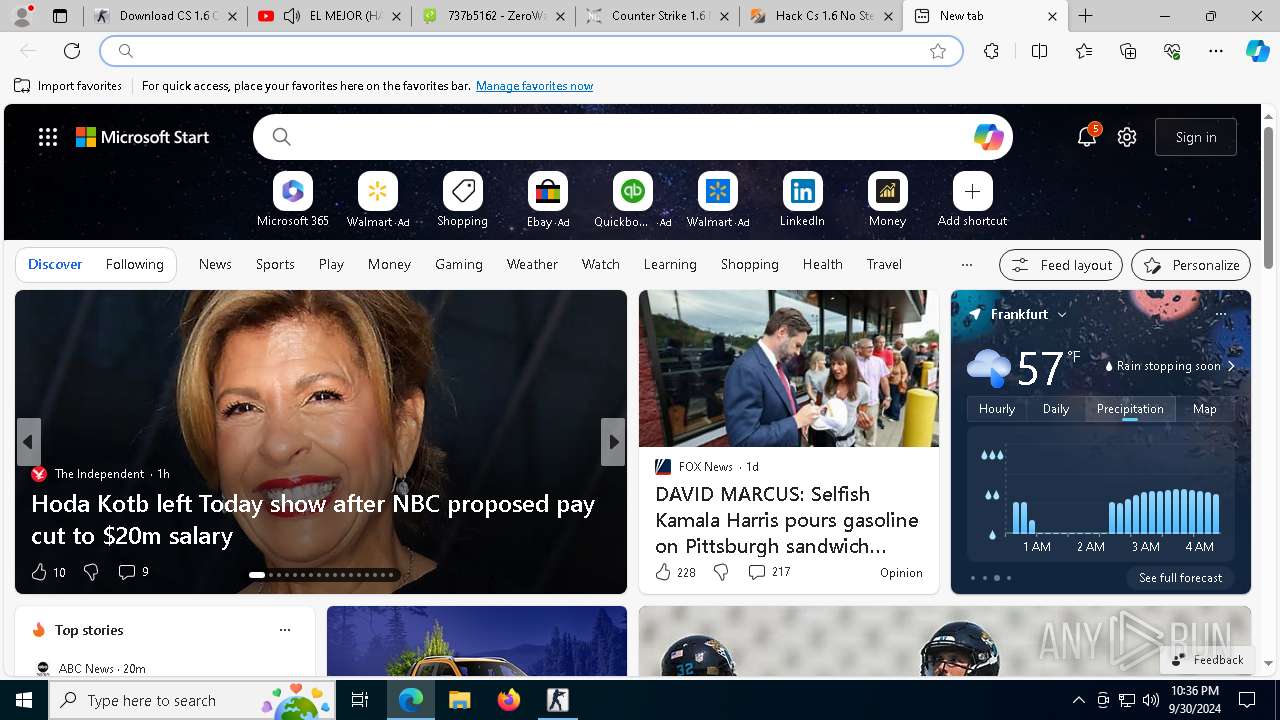Expand more feed categories ellipsis

966,265
